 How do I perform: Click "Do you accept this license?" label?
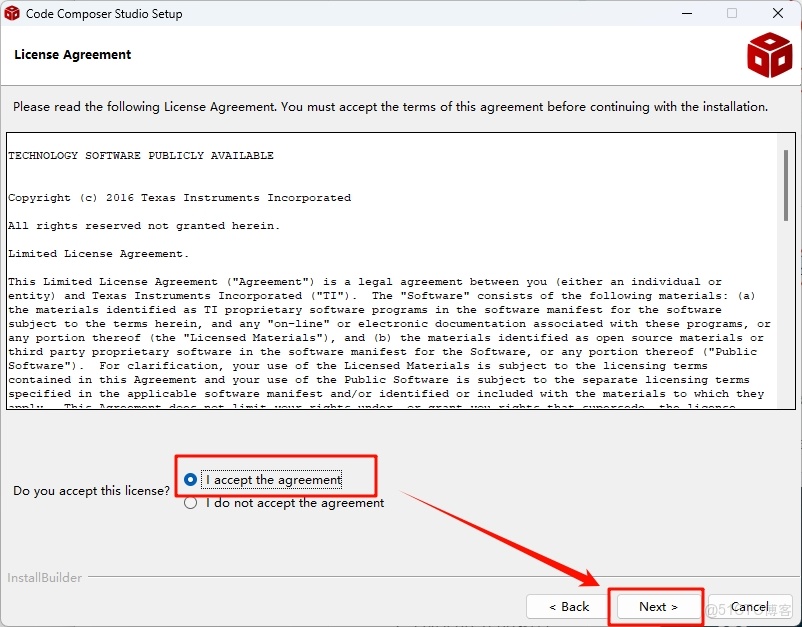[x=91, y=491]
